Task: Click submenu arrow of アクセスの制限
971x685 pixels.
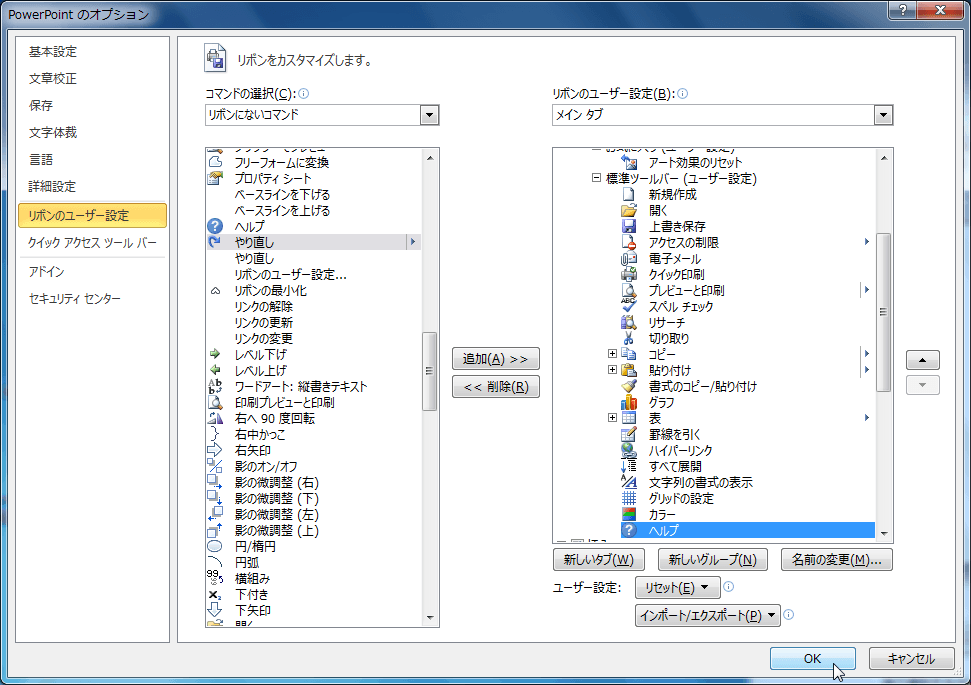Action: [867, 242]
